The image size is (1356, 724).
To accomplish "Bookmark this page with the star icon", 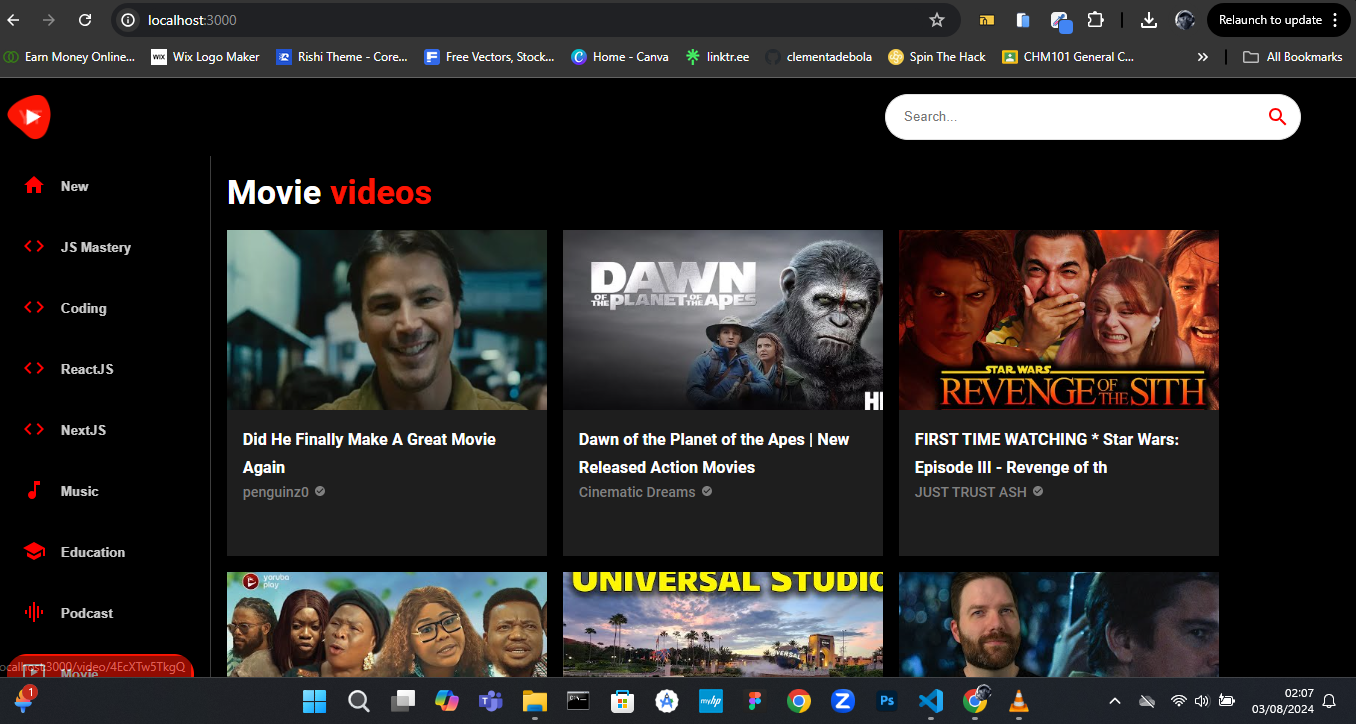I will click(x=937, y=20).
